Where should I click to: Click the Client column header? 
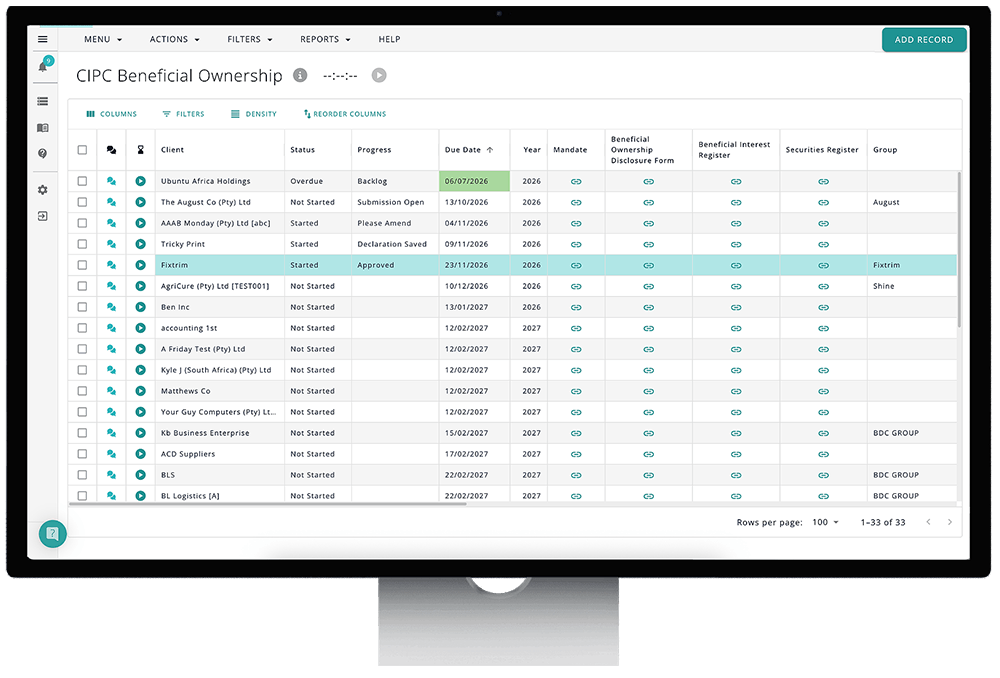172,150
